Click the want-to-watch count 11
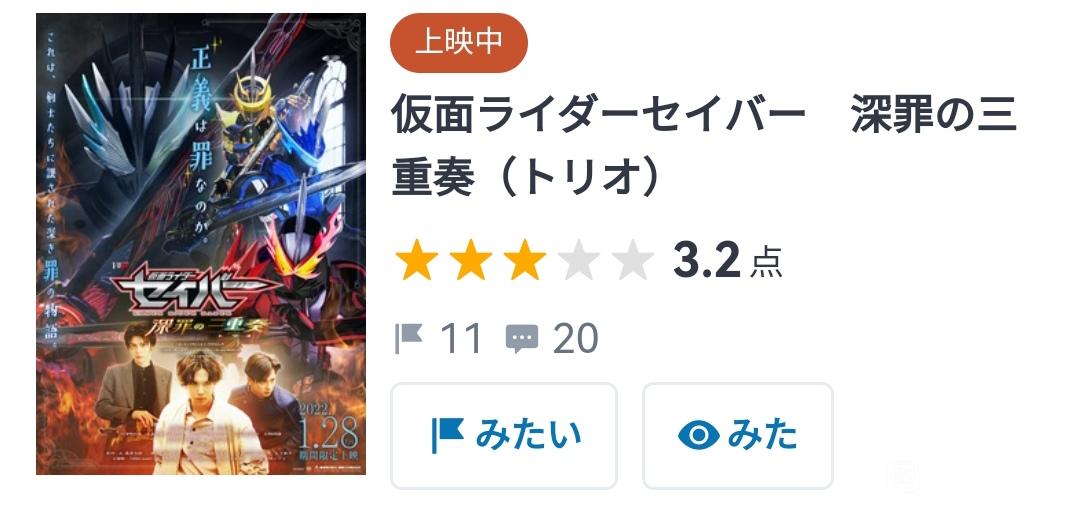This screenshot has width=1080, height=505. click(x=460, y=339)
